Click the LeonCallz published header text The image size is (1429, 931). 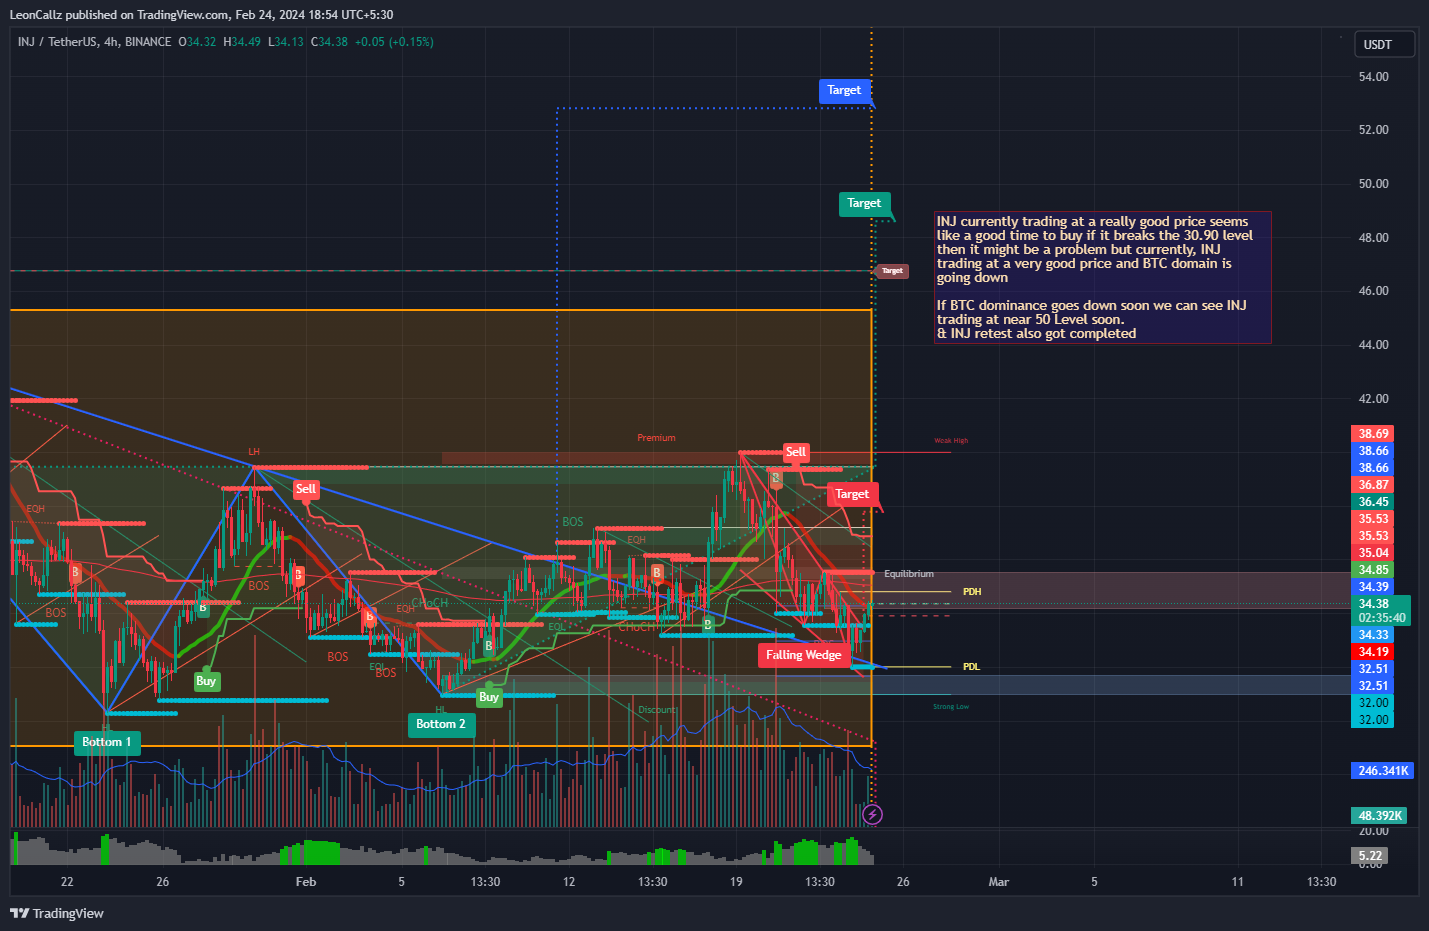click(201, 15)
